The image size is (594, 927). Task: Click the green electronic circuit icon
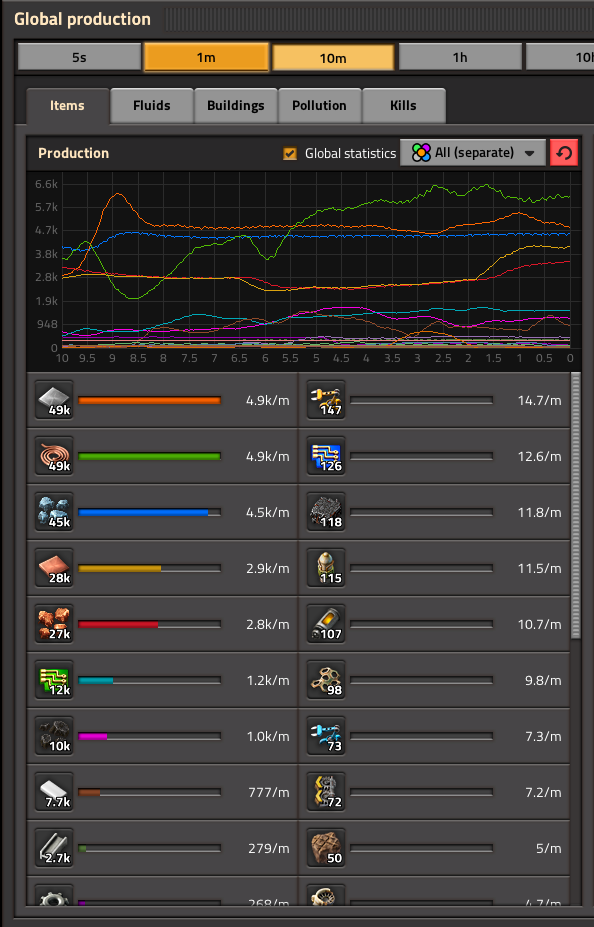click(x=54, y=680)
